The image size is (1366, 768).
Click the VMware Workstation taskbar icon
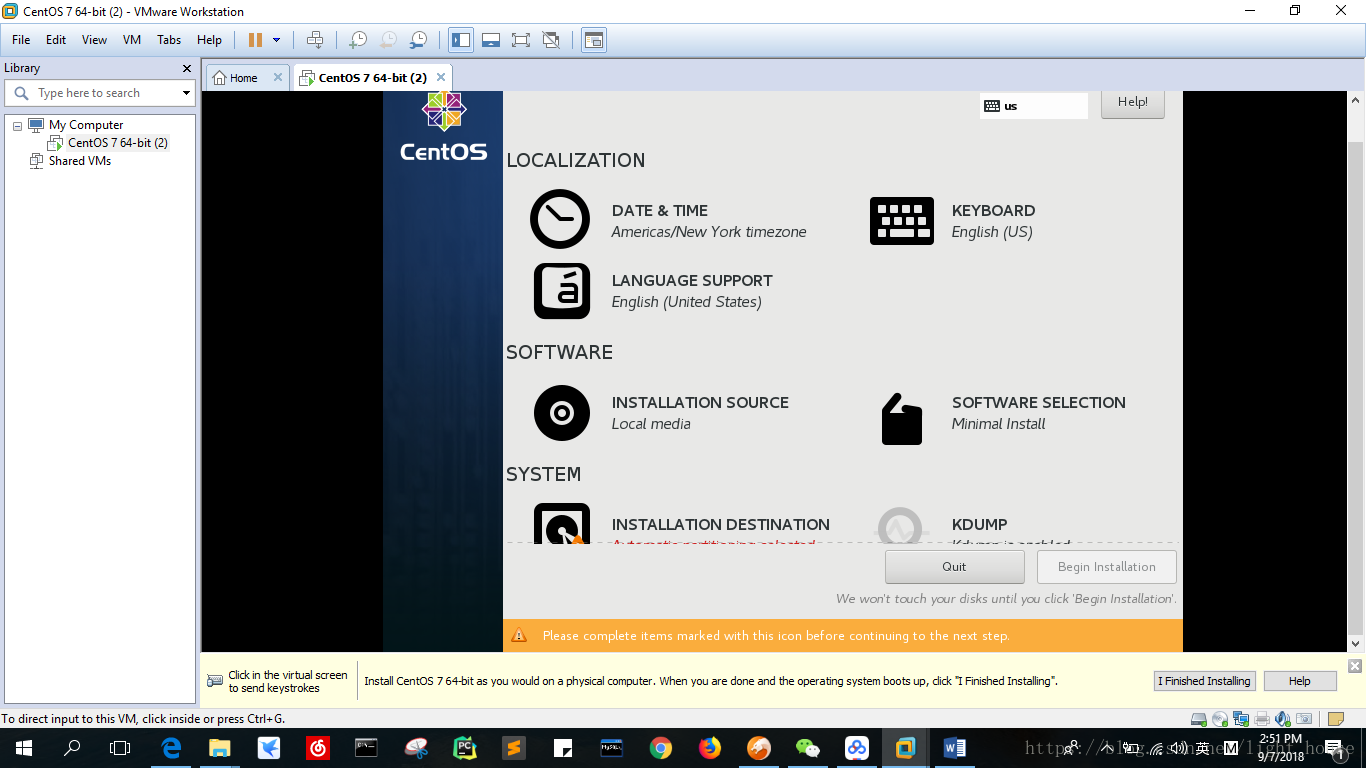905,748
